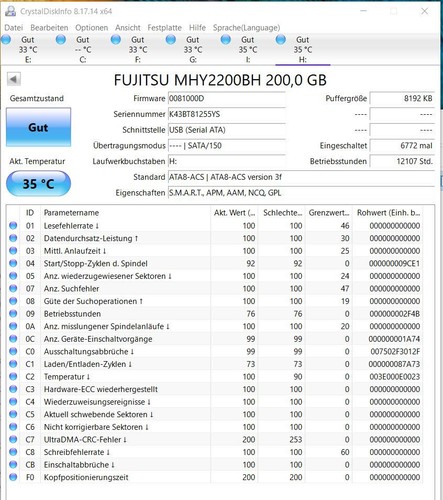443x500 pixels.
Task: Click status icon of C2 Temperatur row
Action: (x=13, y=377)
